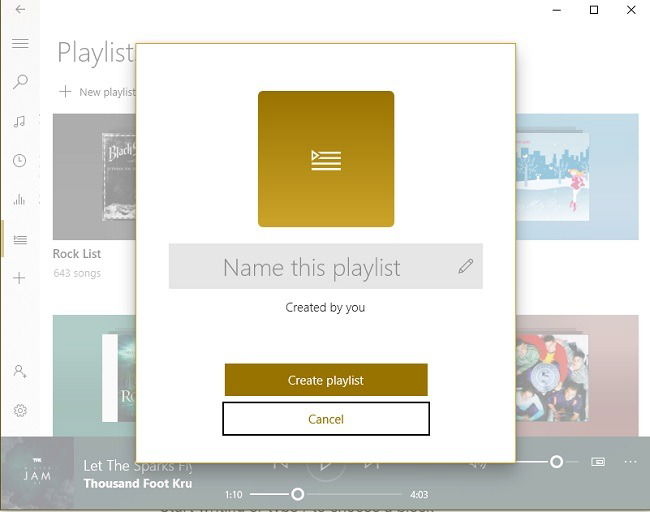
Task: Open the account sign-in icon
Action: (20, 371)
